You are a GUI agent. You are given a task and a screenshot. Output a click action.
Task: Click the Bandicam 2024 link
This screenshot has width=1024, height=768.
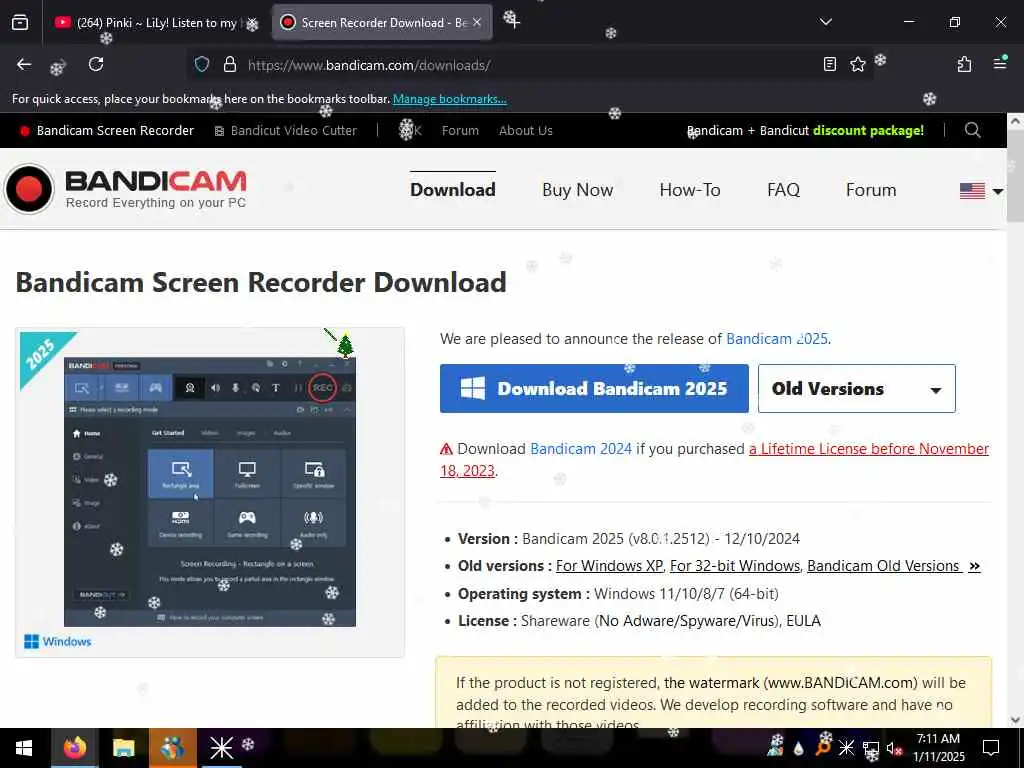point(581,449)
